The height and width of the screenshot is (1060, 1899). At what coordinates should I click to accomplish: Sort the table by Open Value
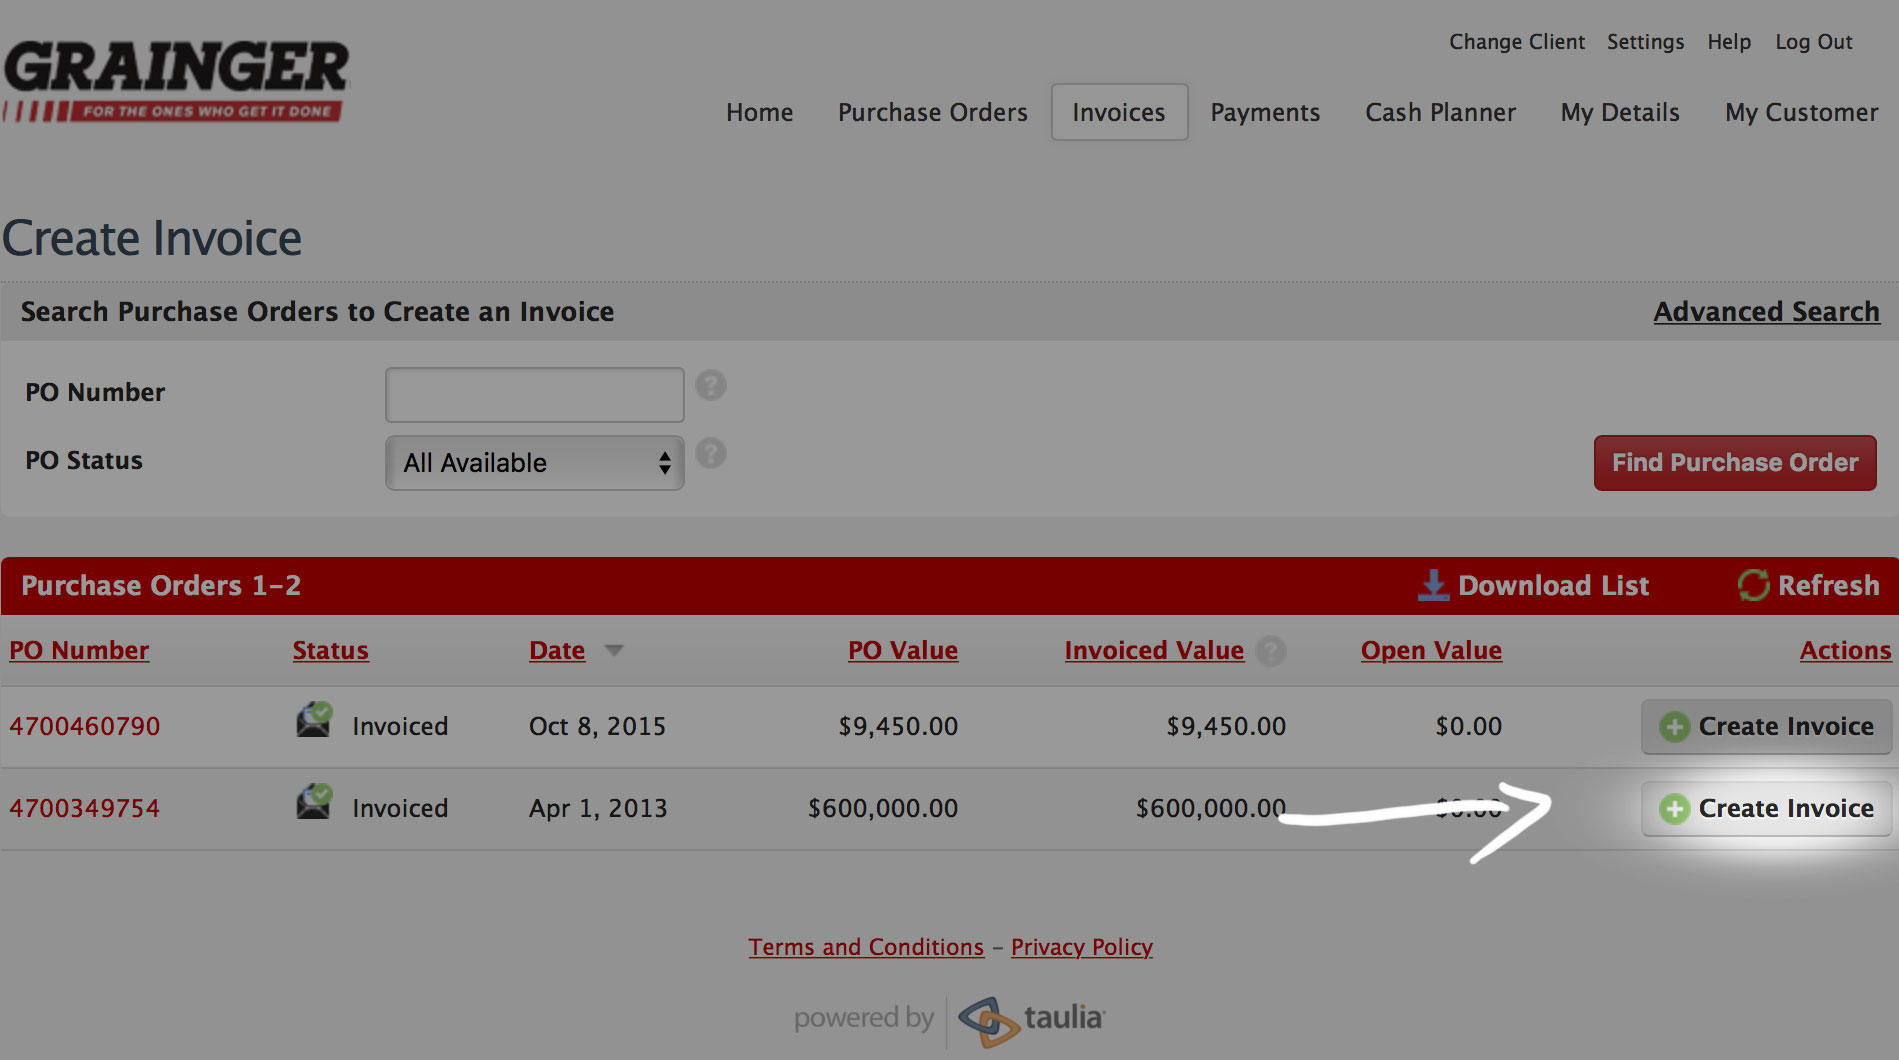pos(1430,651)
